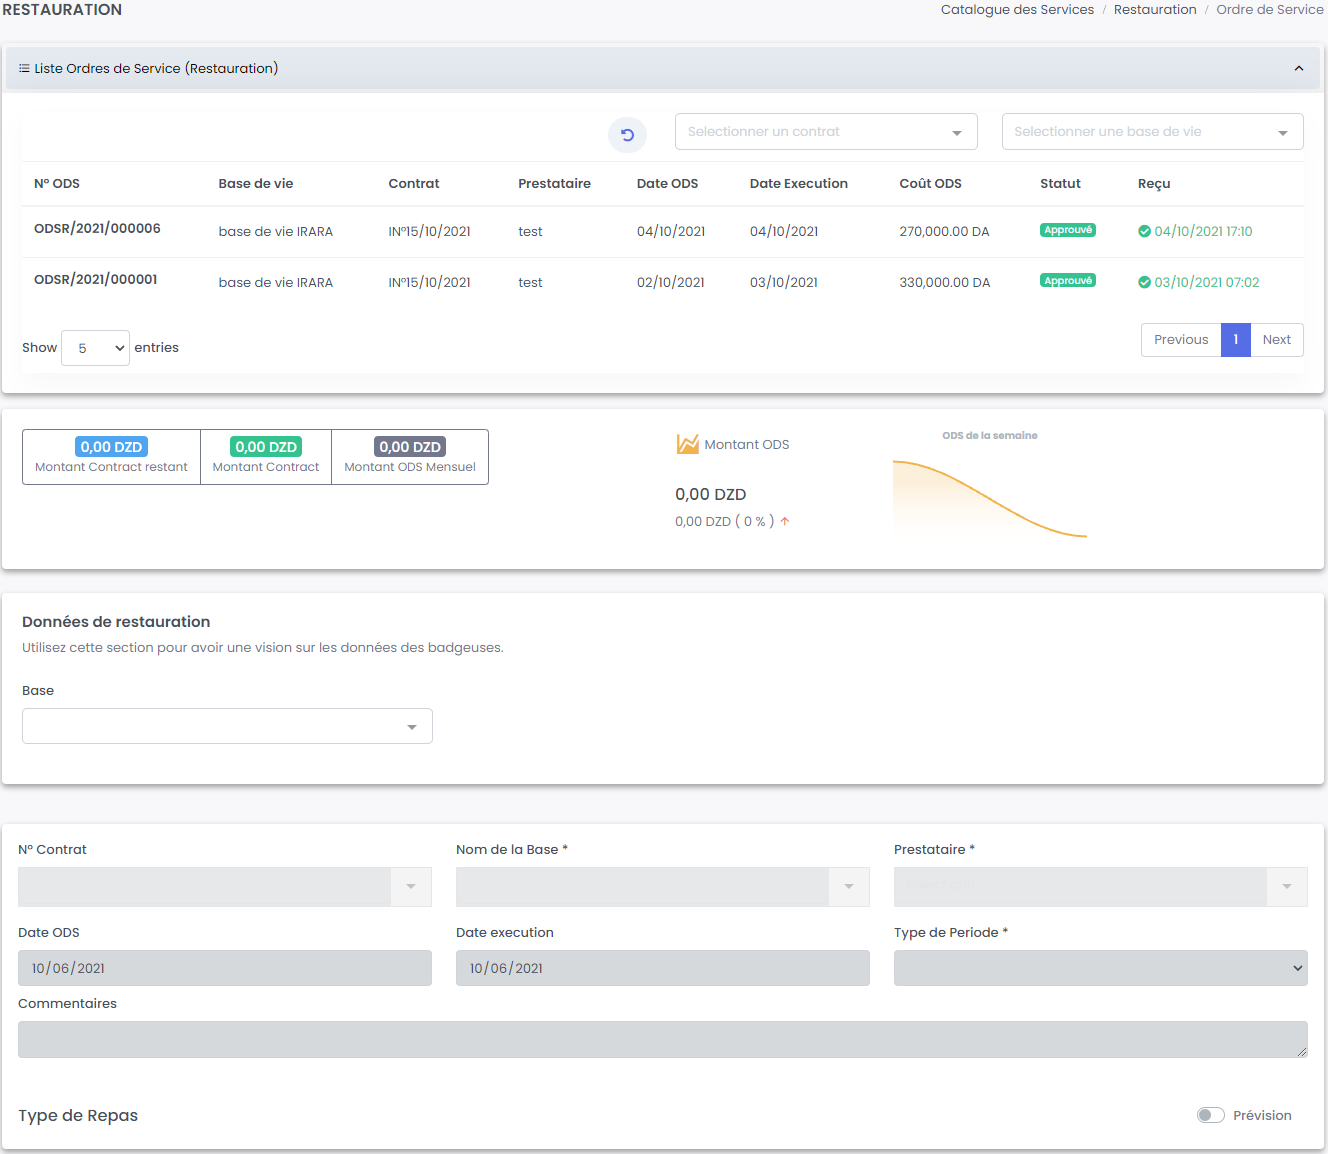Open the Selectionner une base de vie dropdown
Viewport: 1328px width, 1154px height.
(1151, 132)
